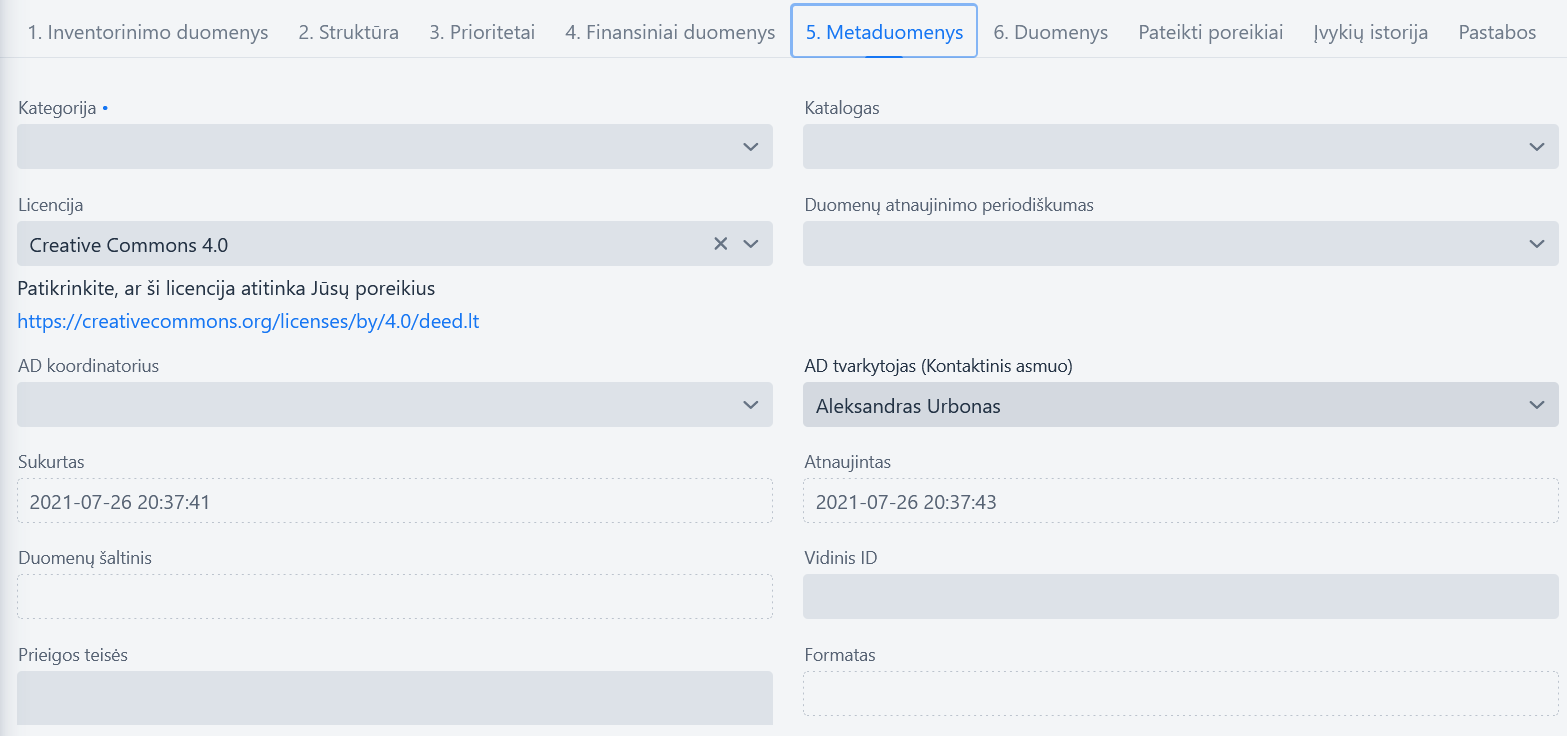Viewport: 1567px width, 736px height.
Task: Expand the Licencija dropdown chevron
Action: point(751,244)
